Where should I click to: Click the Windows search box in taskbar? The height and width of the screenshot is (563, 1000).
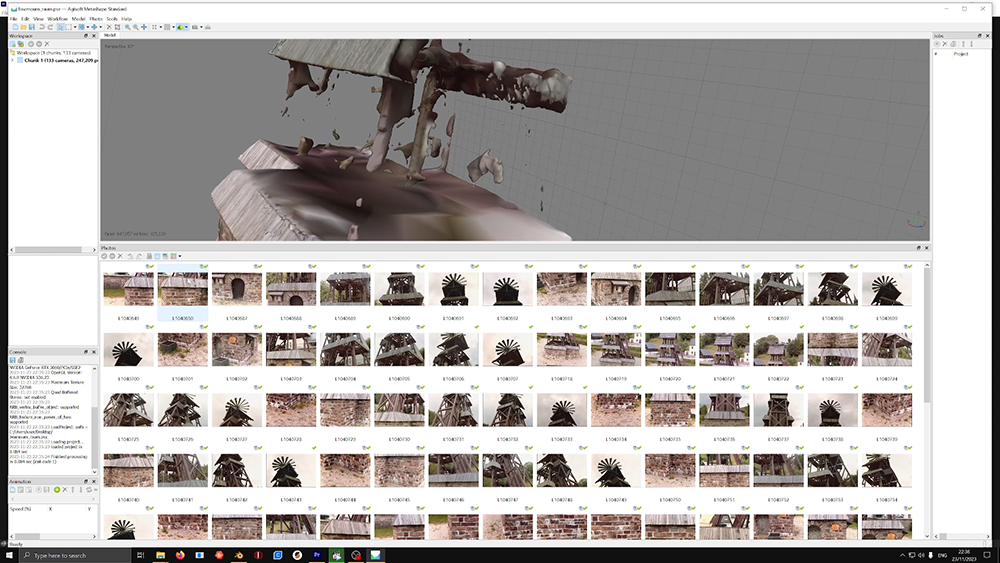pos(70,554)
